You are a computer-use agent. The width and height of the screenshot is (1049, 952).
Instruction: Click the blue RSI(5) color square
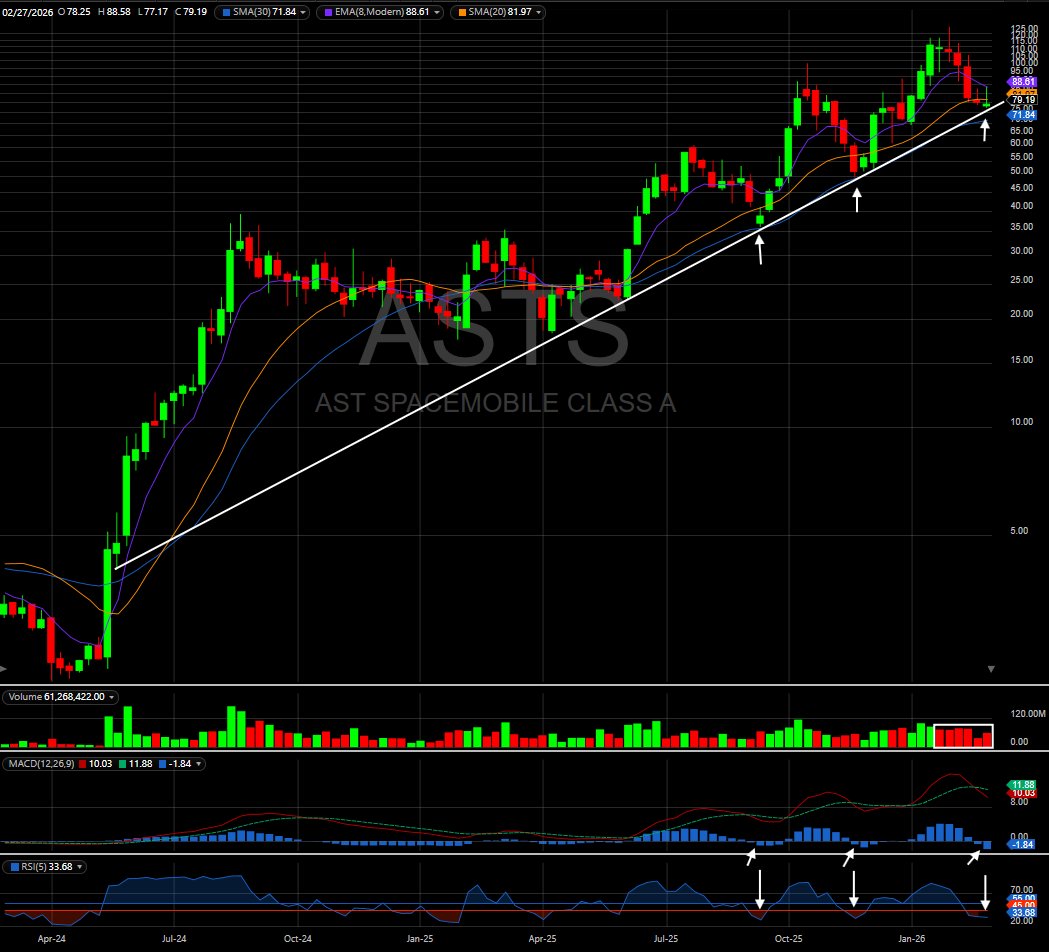click(x=15, y=867)
